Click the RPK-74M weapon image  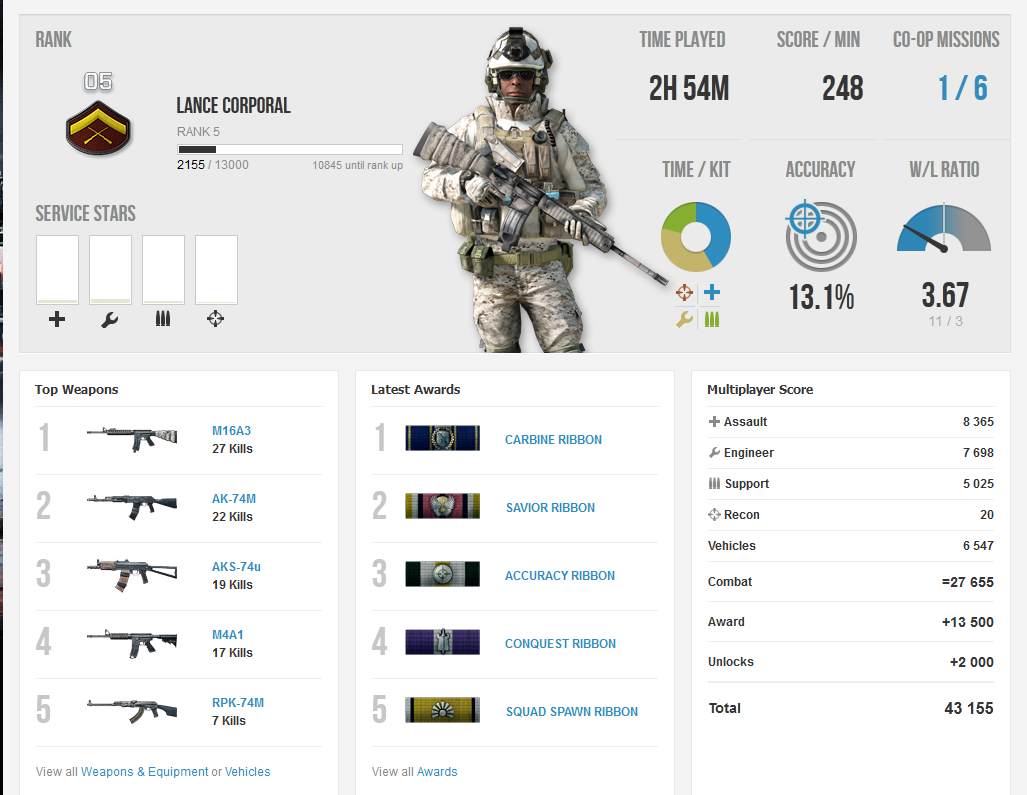[x=132, y=711]
